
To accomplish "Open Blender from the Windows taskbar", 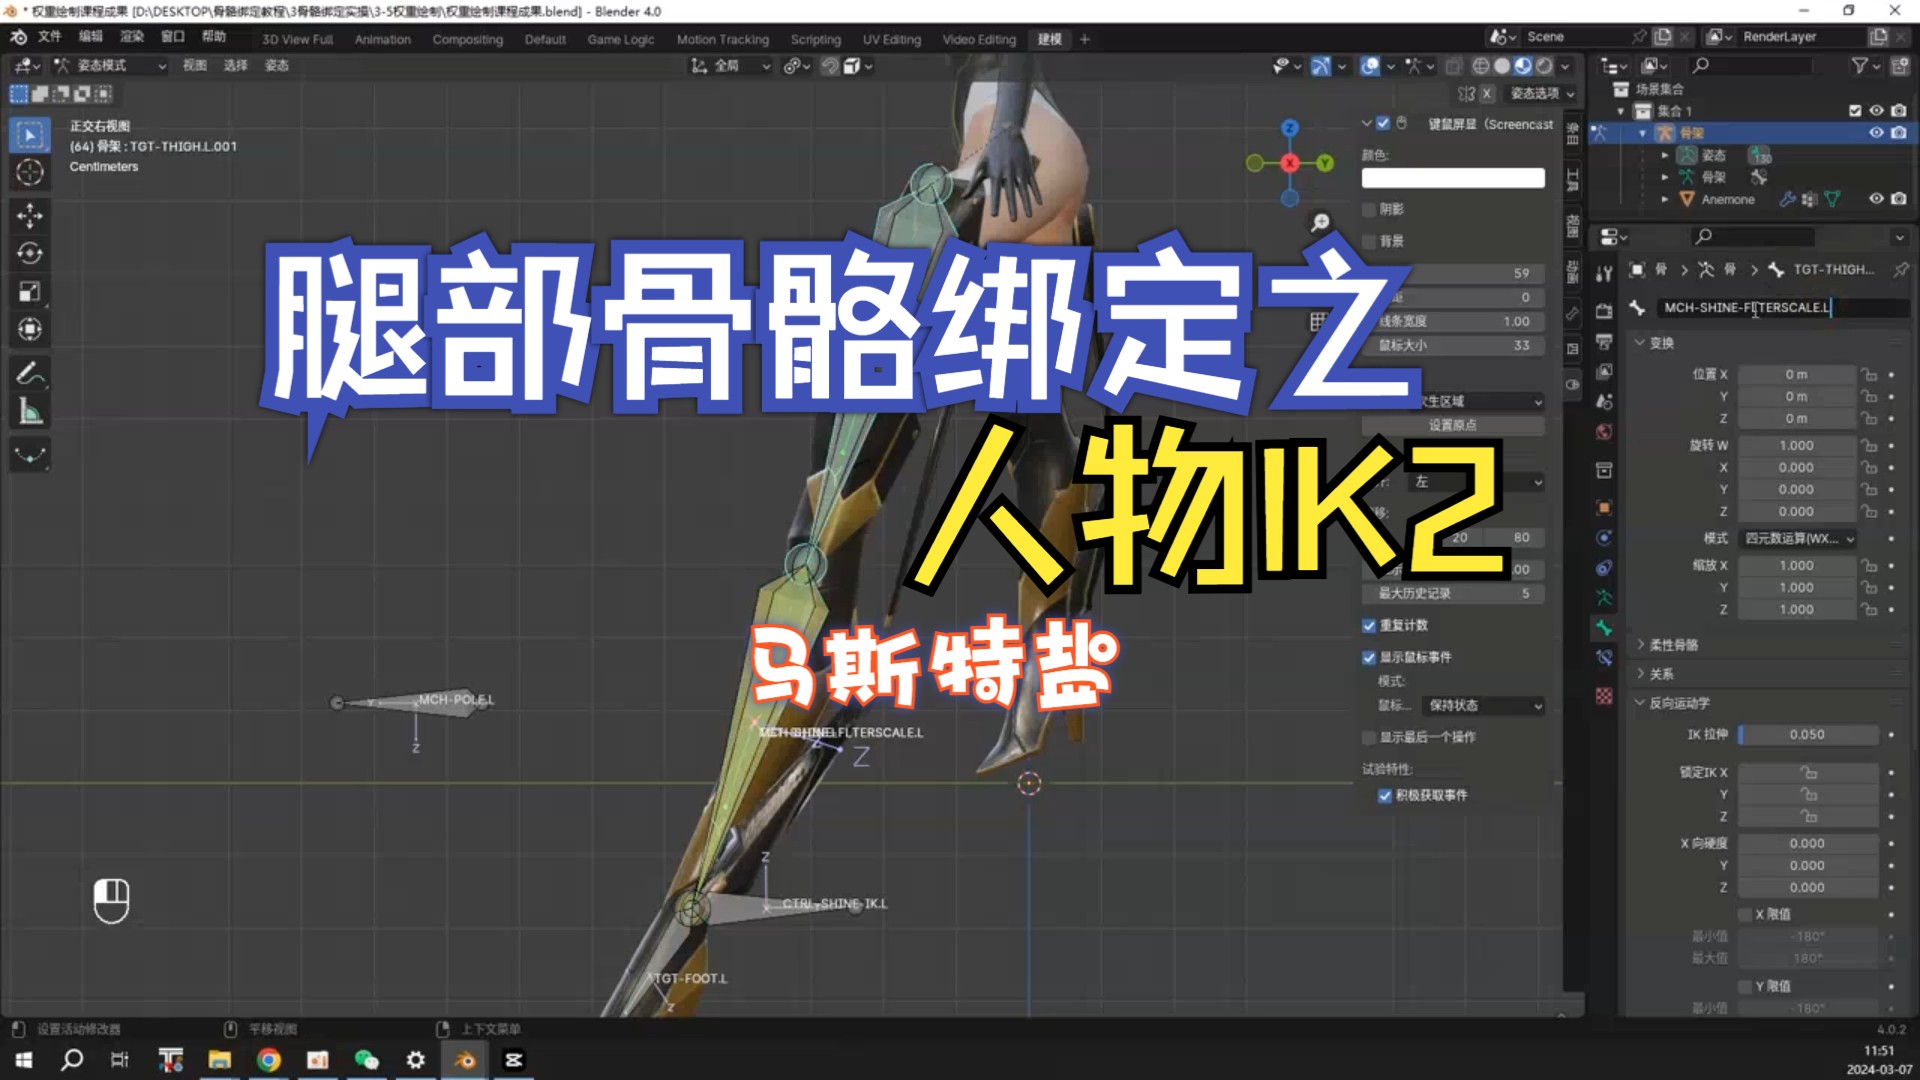I will (x=465, y=1059).
